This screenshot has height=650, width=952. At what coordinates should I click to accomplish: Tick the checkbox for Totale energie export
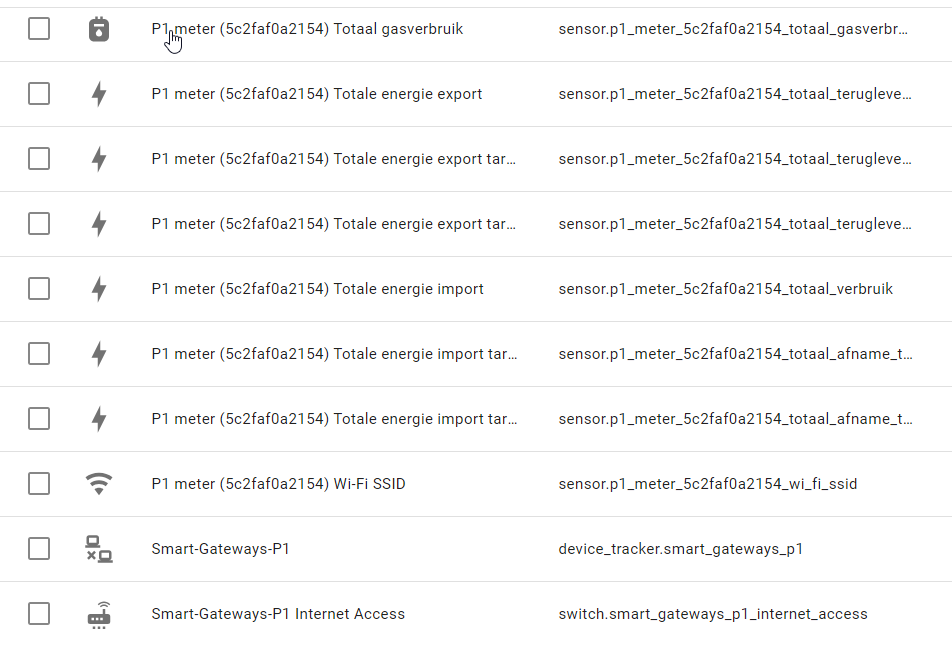tap(39, 94)
